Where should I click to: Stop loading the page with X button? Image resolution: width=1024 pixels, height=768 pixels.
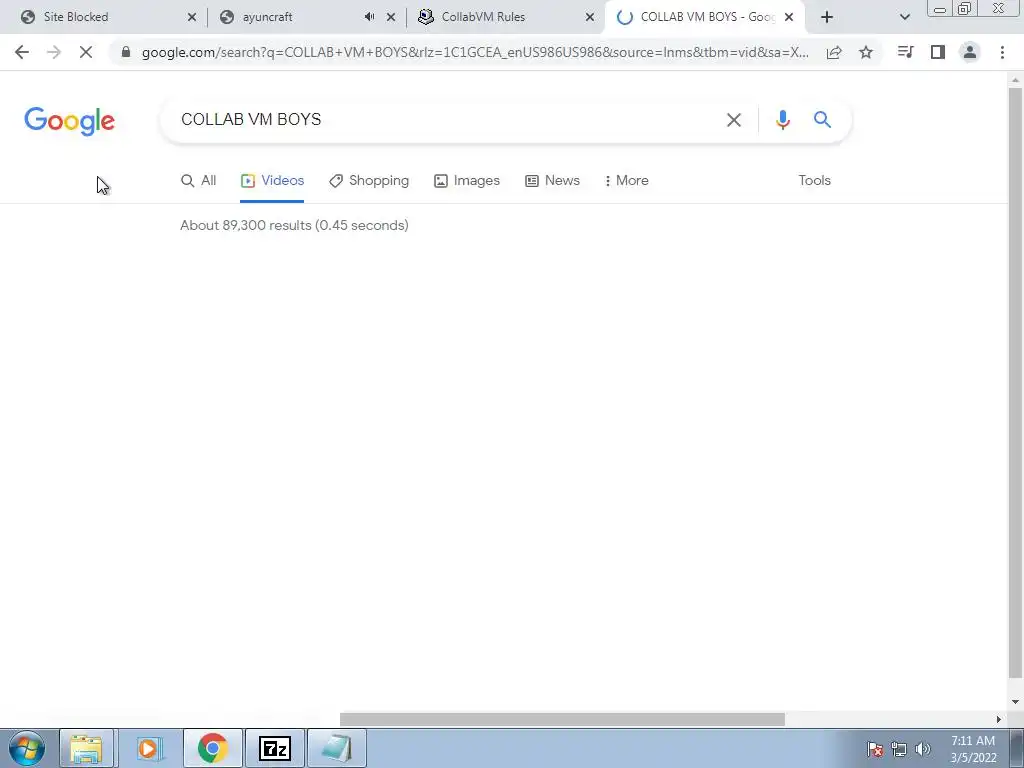[x=86, y=52]
